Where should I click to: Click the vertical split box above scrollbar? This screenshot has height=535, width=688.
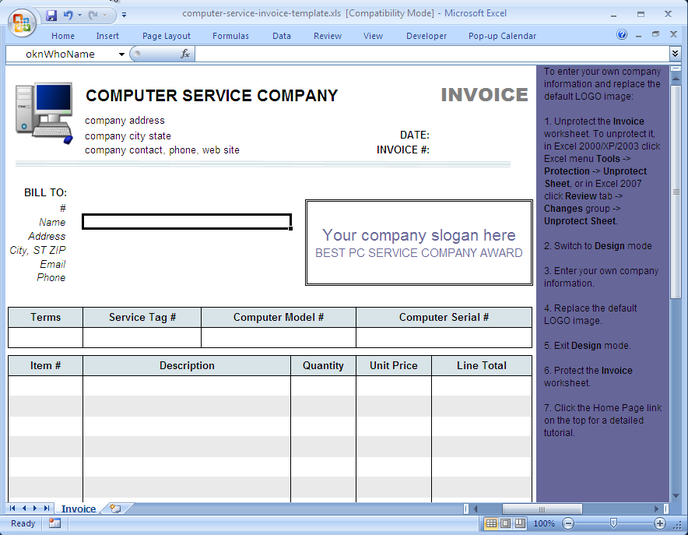pos(676,68)
